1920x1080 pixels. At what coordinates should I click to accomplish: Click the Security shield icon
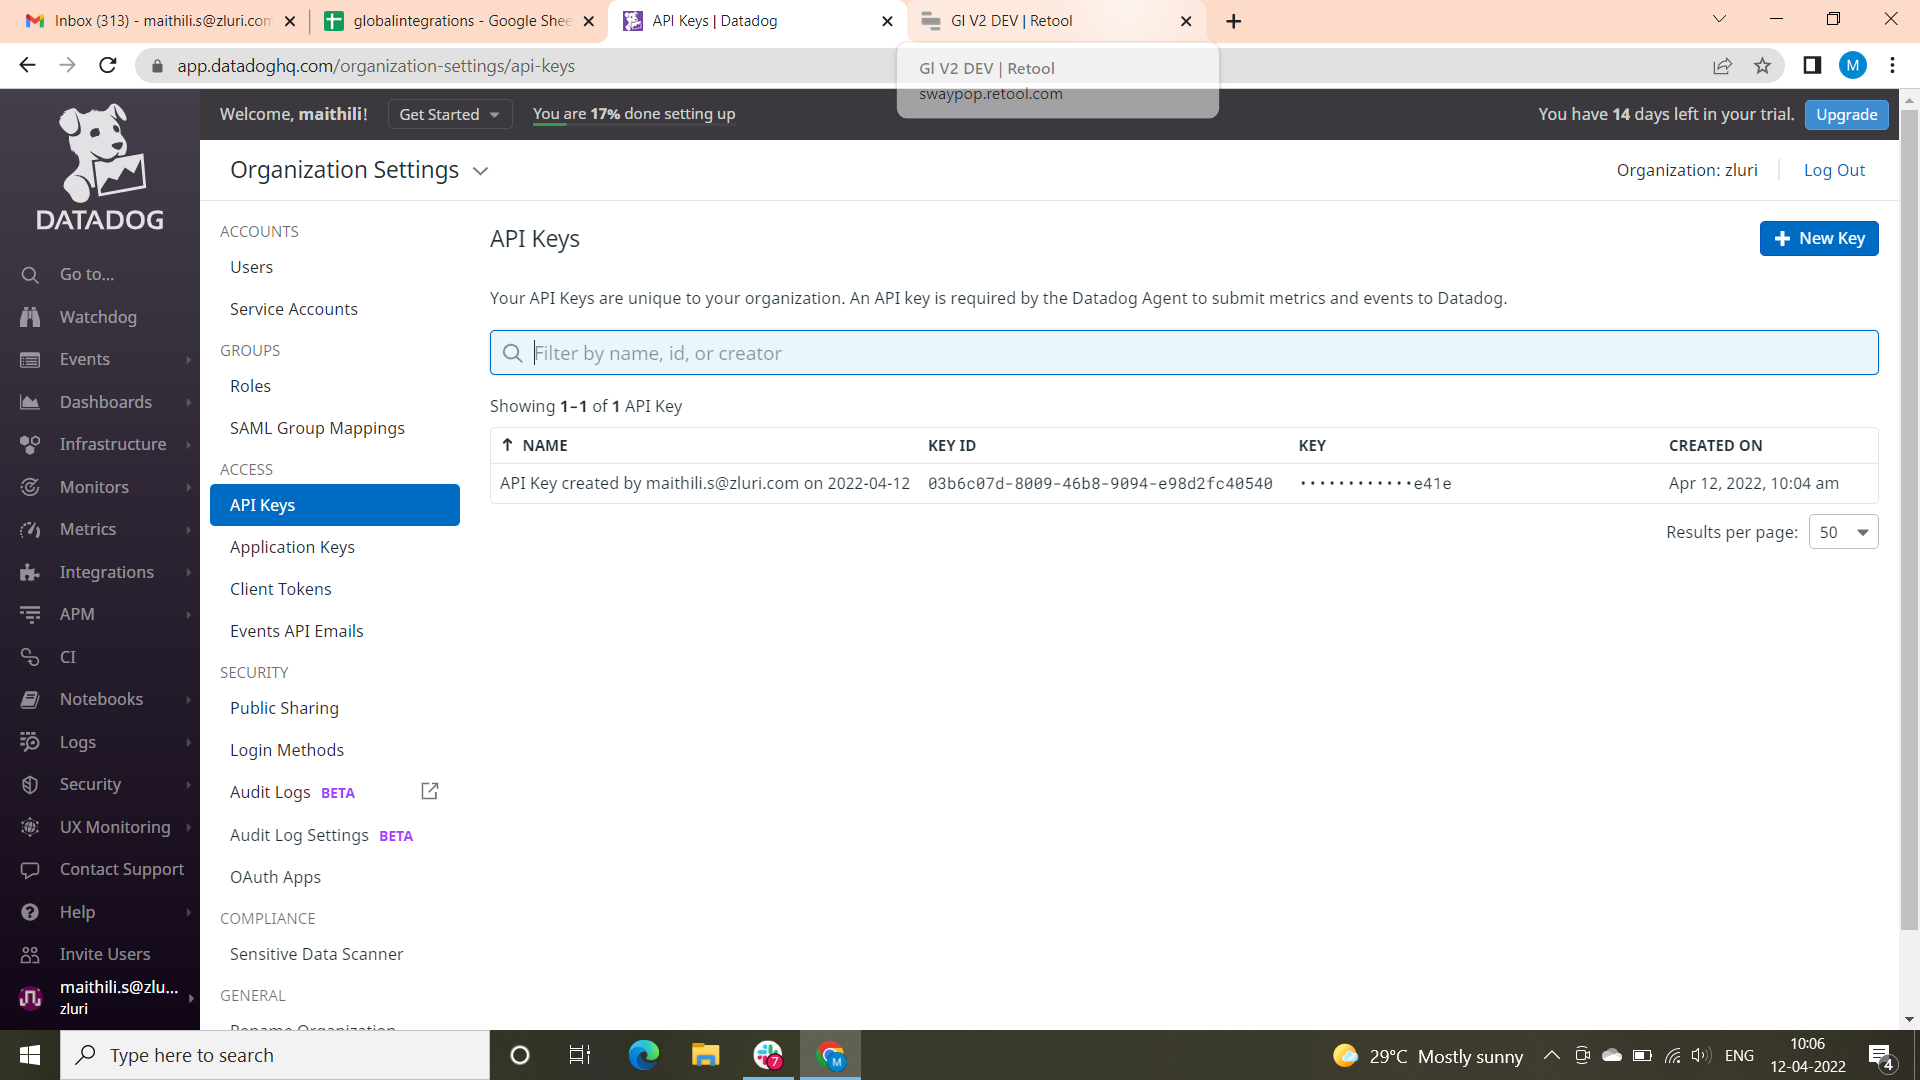tap(30, 785)
